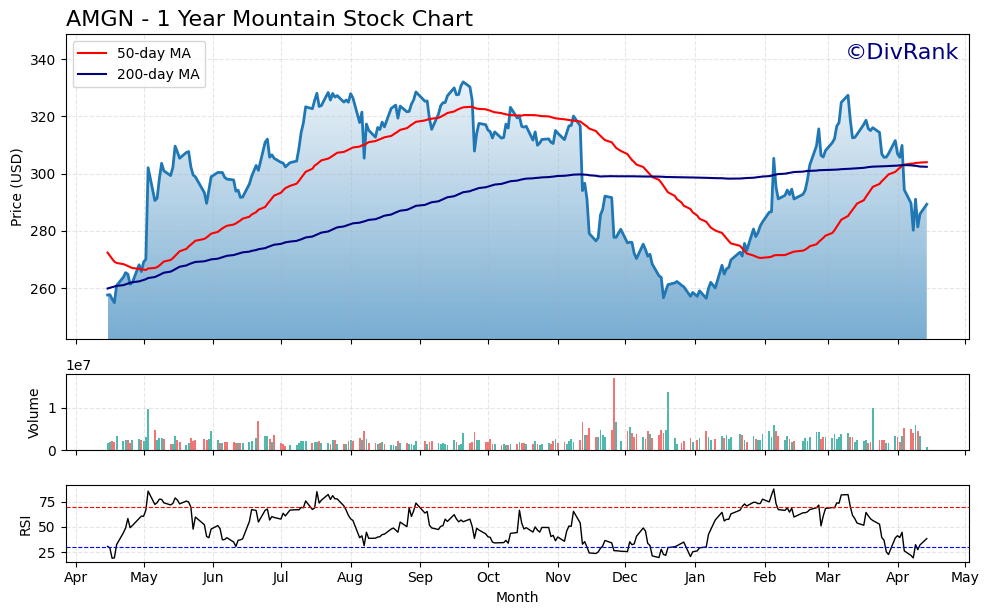
Task: Click the 'Jan' month tick label
Action: point(695,577)
